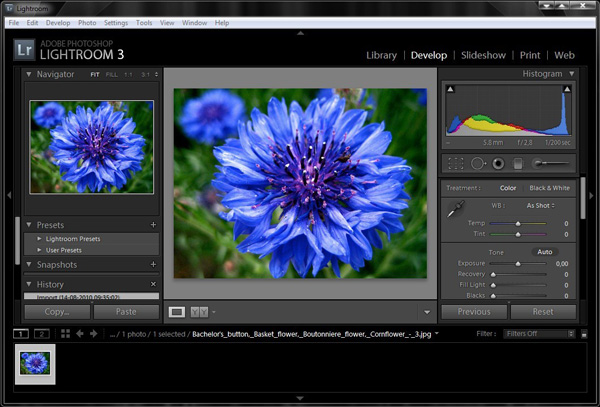The height and width of the screenshot is (407, 600).
Task: Open Navigator zoom level options arrows
Action: pyautogui.click(x=156, y=75)
